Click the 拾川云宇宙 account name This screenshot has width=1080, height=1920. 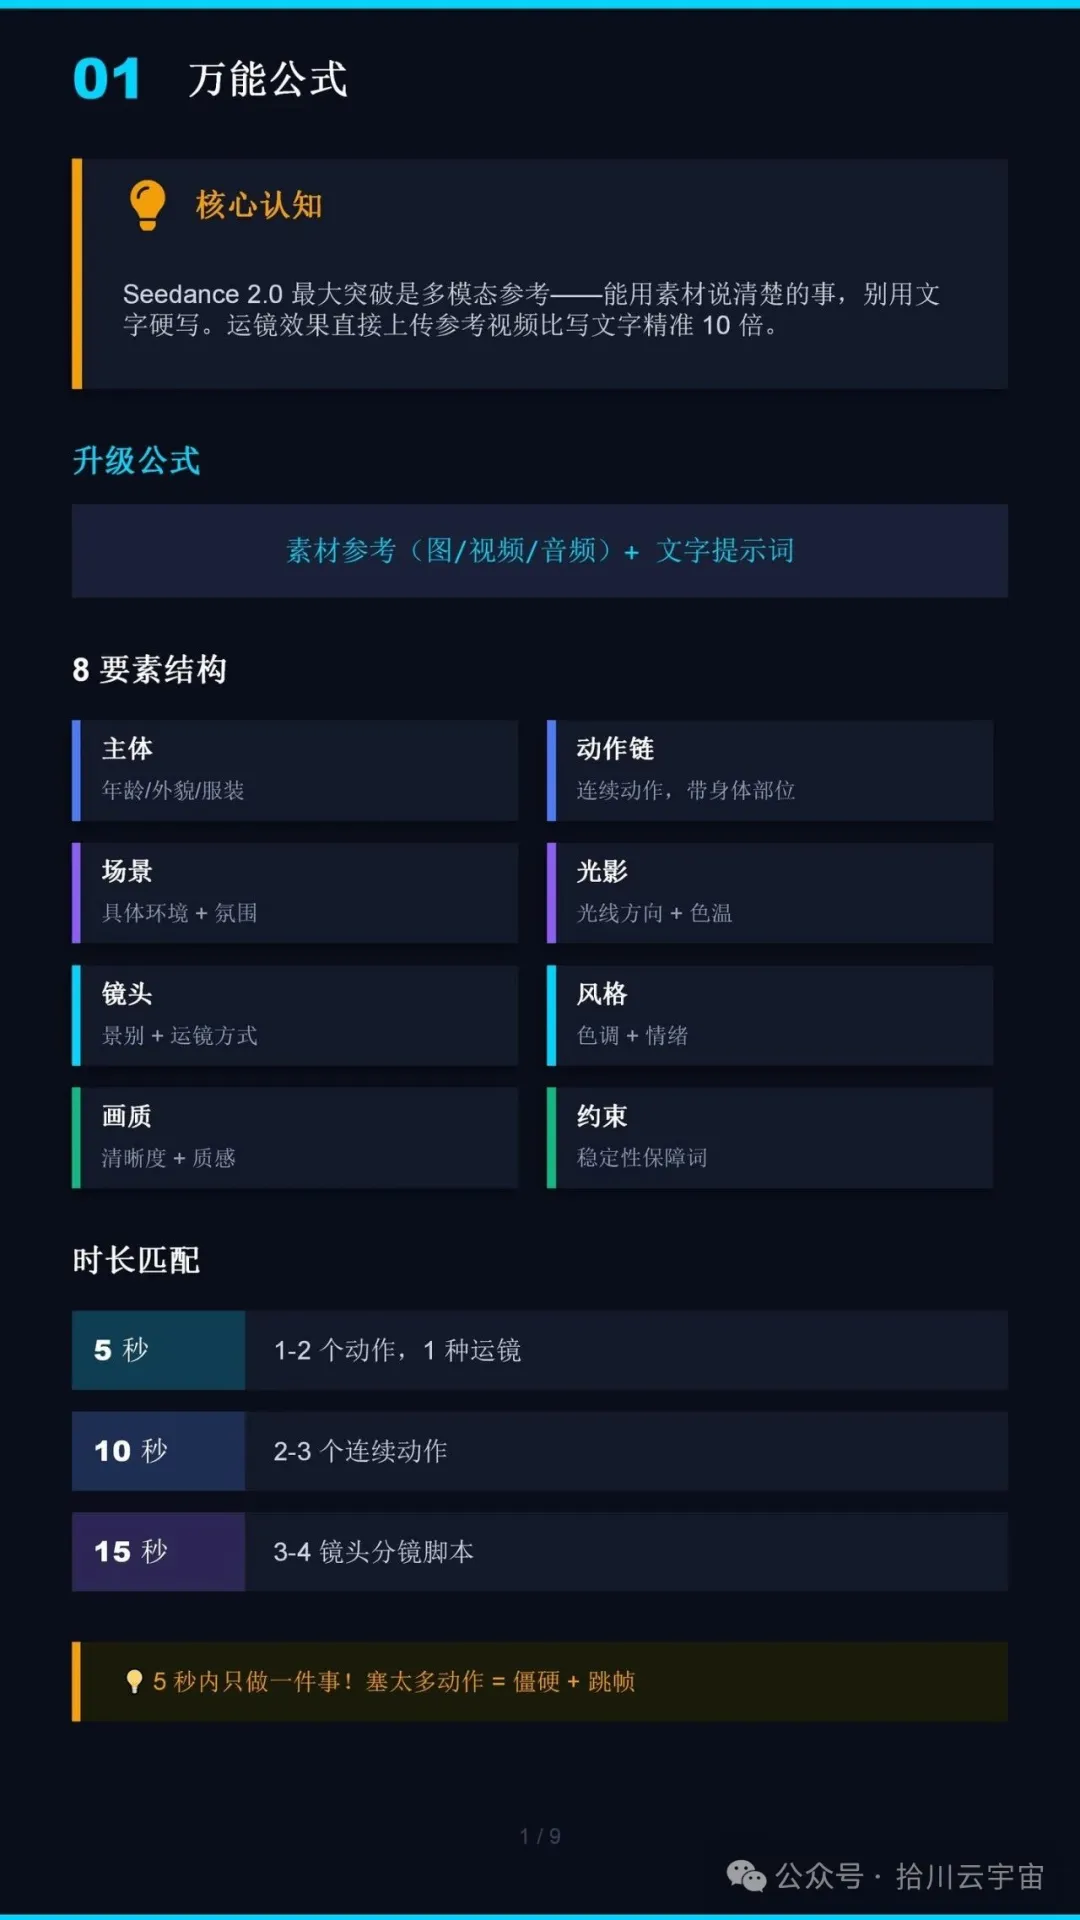point(969,1877)
